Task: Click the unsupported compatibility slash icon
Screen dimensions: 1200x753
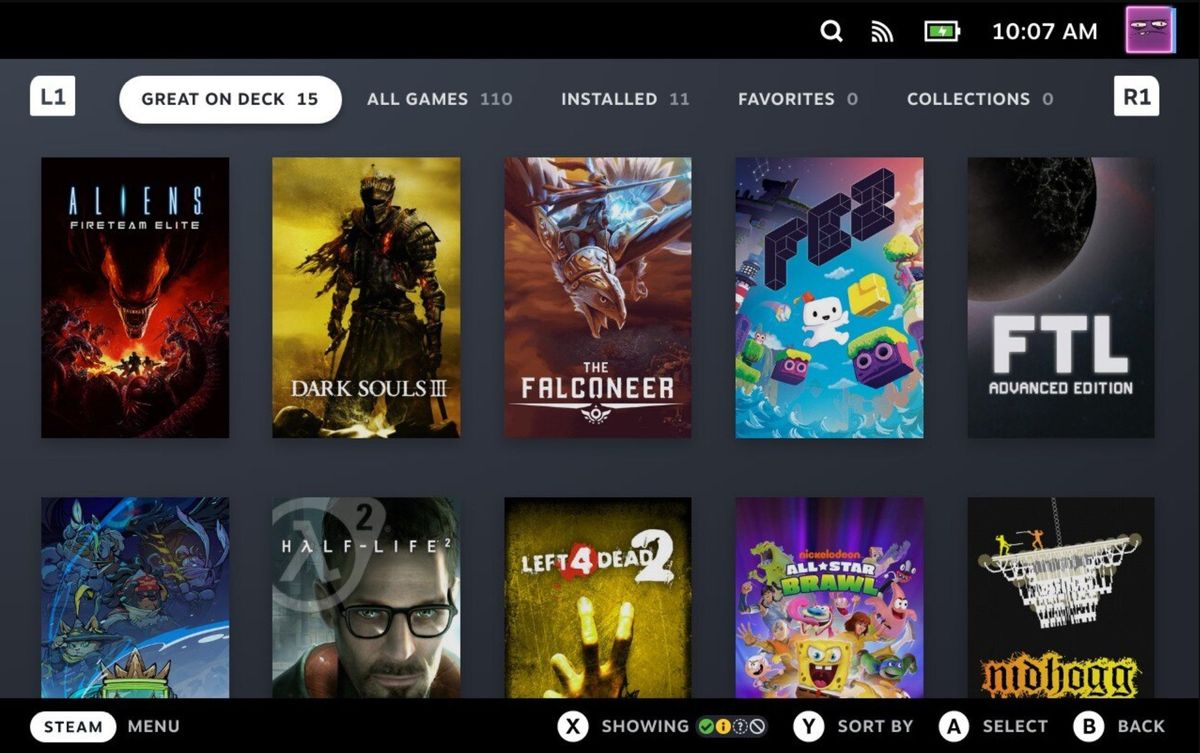Action: [757, 727]
